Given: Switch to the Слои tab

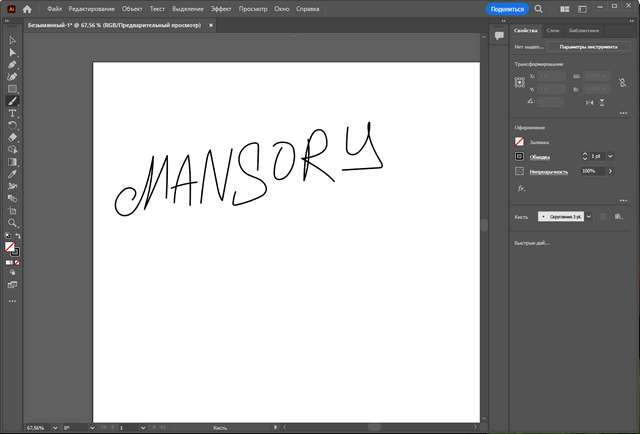Looking at the screenshot, I should (552, 32).
